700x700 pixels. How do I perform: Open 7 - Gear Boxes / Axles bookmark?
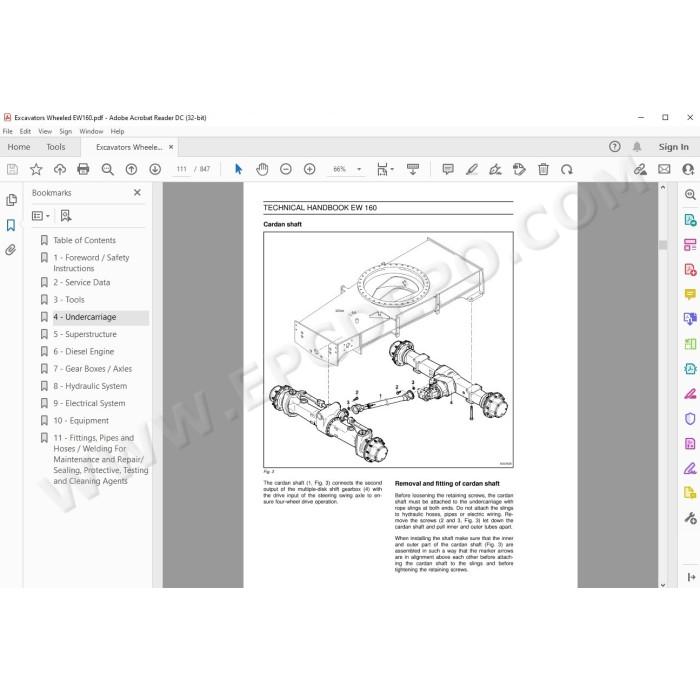click(93, 369)
